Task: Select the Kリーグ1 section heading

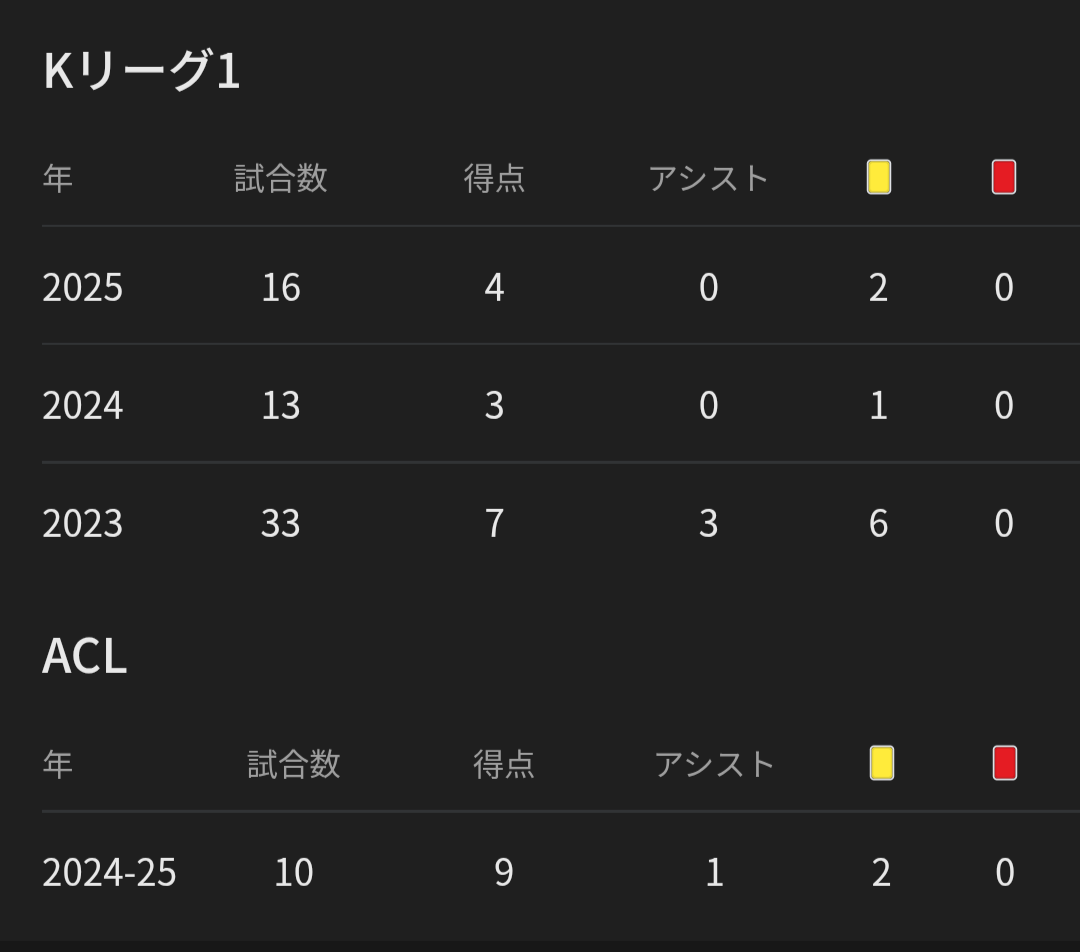Action: click(x=141, y=71)
